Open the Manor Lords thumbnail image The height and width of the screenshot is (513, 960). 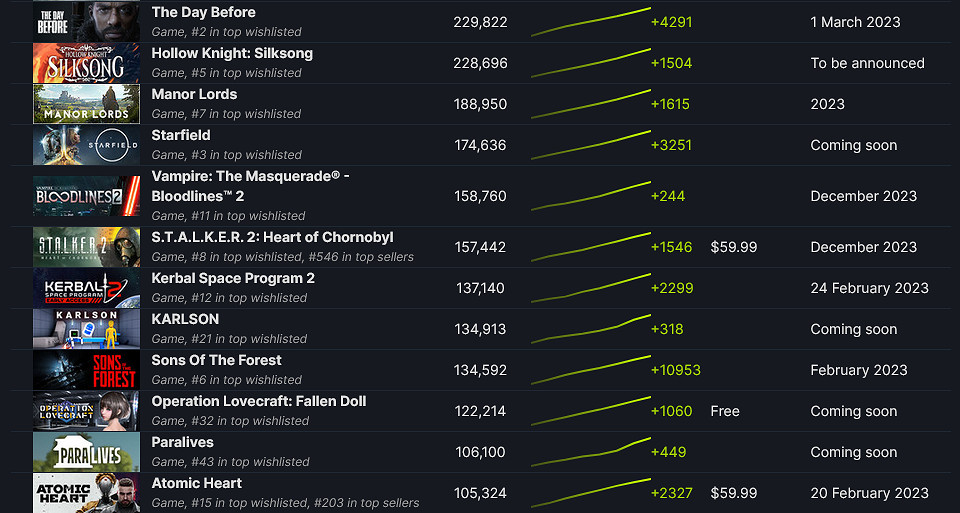86,104
